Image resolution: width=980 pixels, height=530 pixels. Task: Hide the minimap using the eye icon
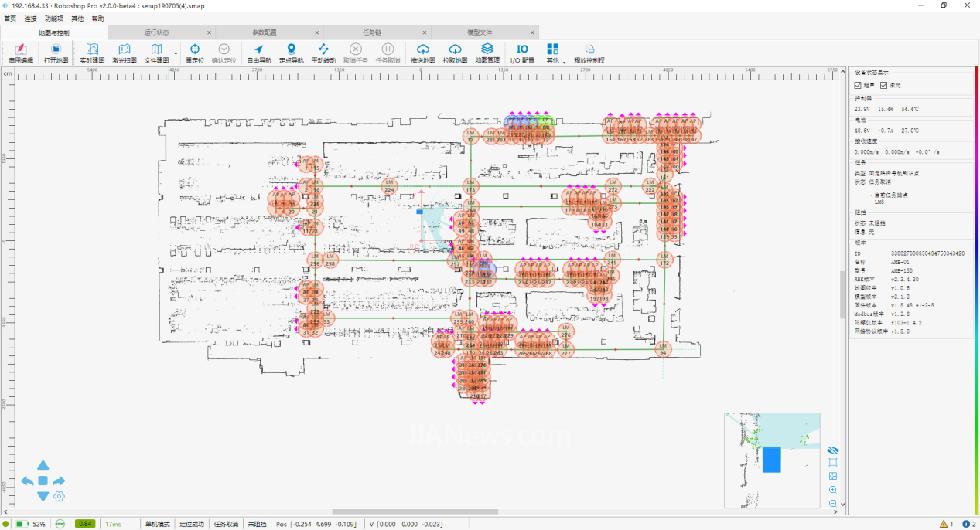tap(833, 450)
